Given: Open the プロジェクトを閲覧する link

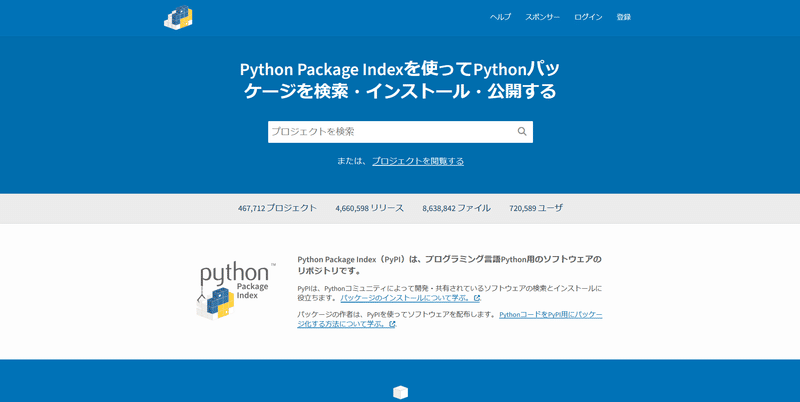Looking at the screenshot, I should coord(418,161).
